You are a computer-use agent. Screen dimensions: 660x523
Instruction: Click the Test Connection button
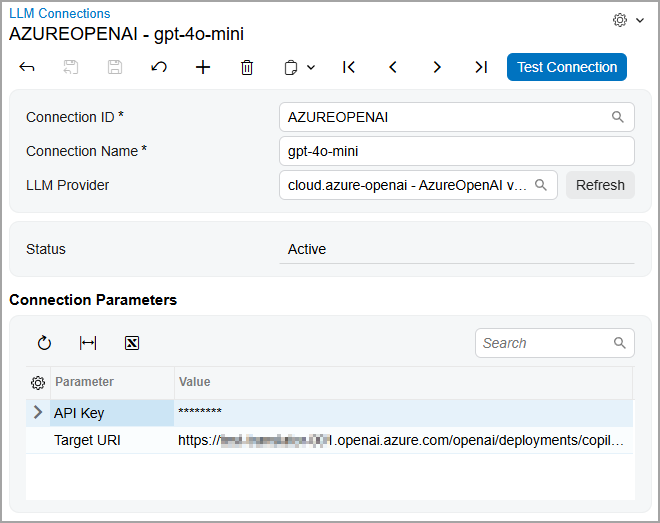[x=566, y=67]
